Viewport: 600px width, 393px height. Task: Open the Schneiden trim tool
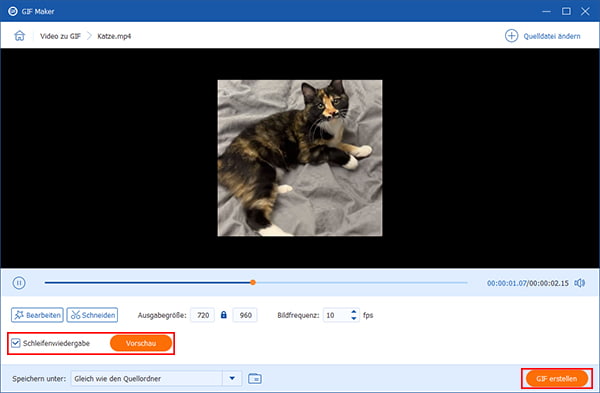[x=92, y=315]
